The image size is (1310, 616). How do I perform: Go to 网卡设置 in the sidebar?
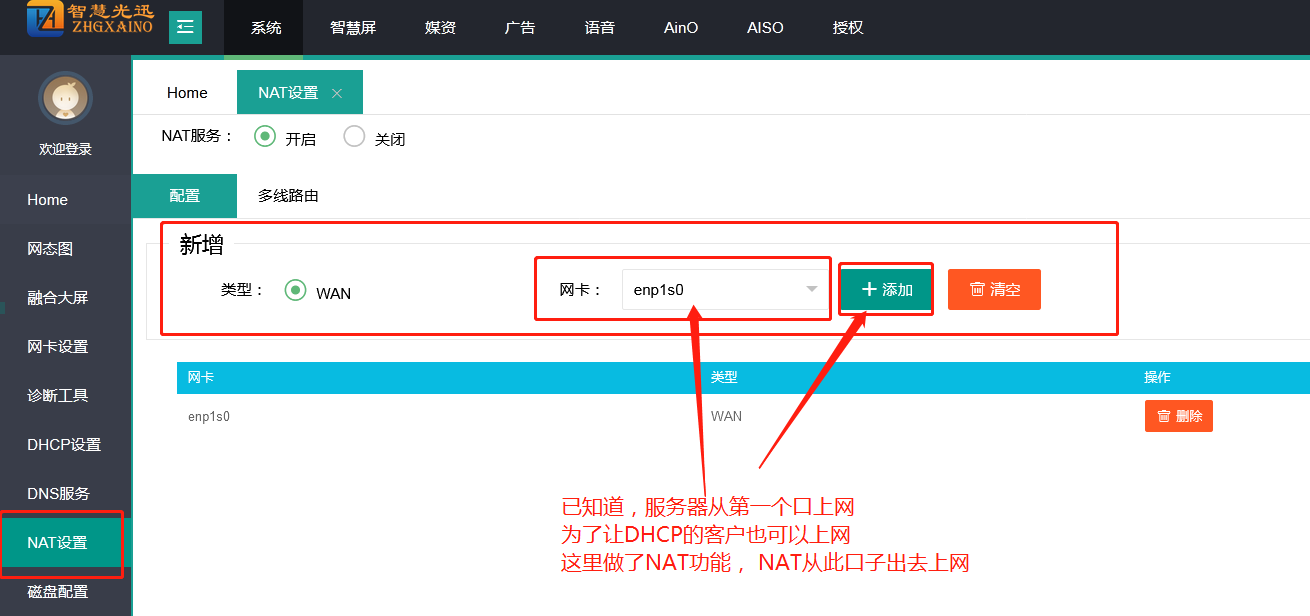[x=58, y=347]
